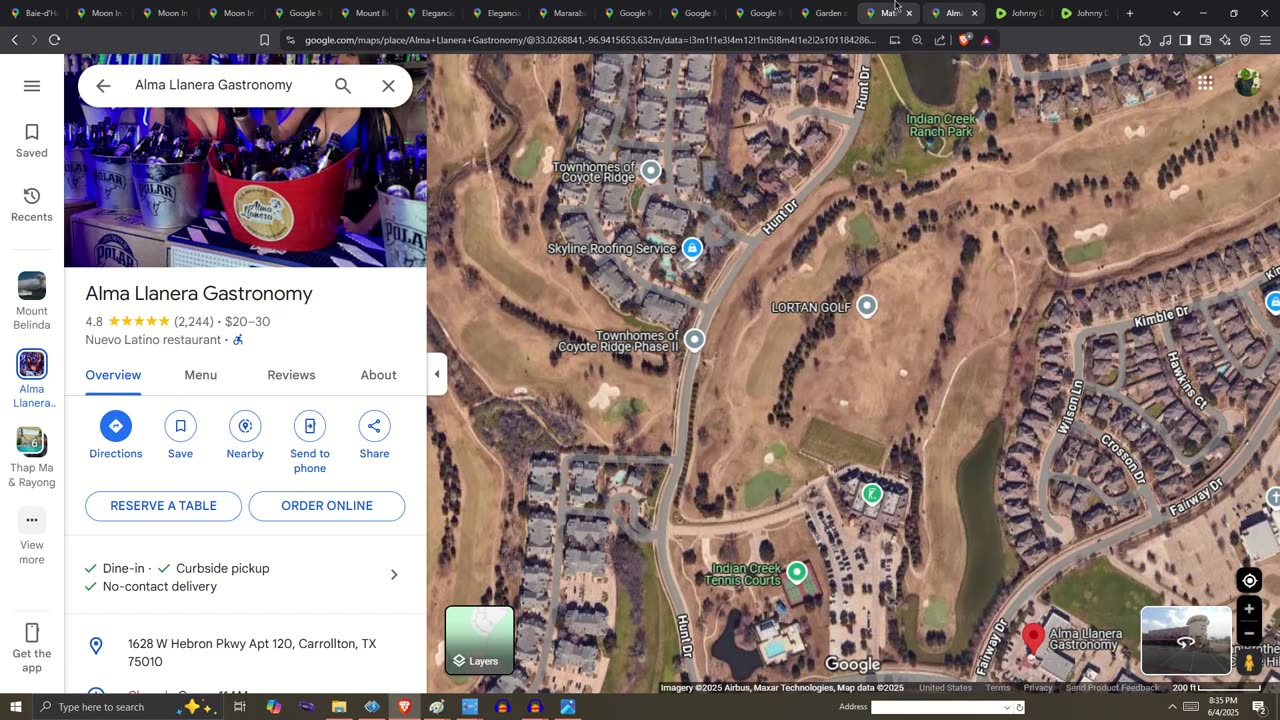
Task: Switch to the Menu tab
Action: coord(200,375)
